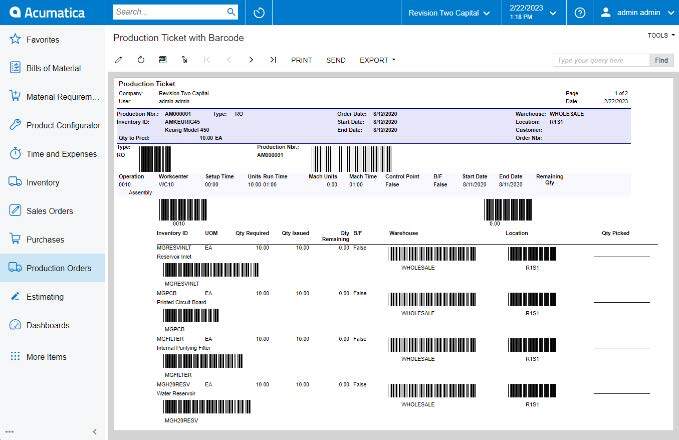Click the MGH20RESV barcode image
The height and width of the screenshot is (440, 679).
pyautogui.click(x=207, y=407)
